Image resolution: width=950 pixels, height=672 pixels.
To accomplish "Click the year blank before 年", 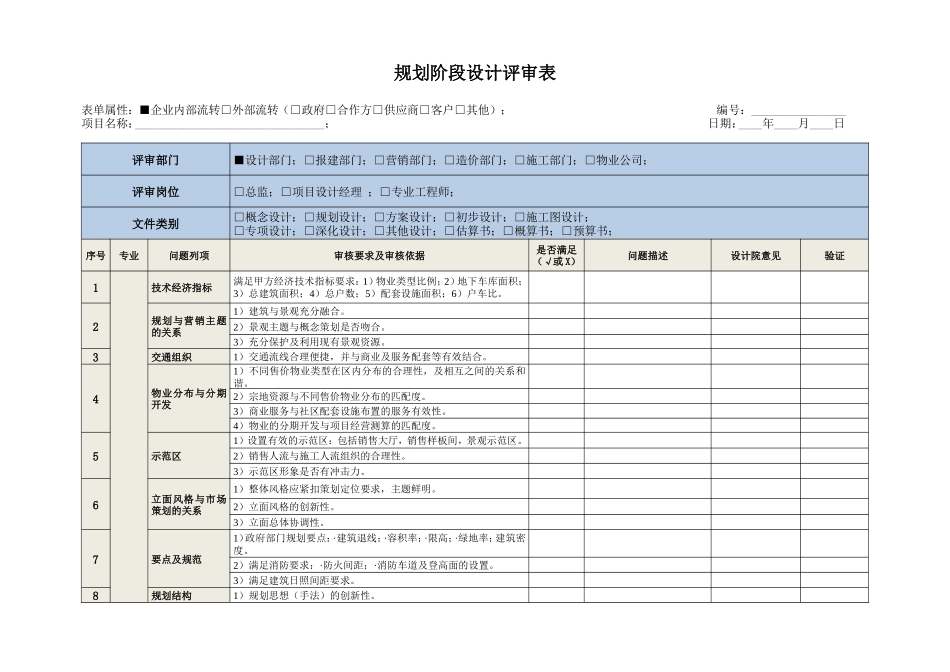I will point(750,124).
